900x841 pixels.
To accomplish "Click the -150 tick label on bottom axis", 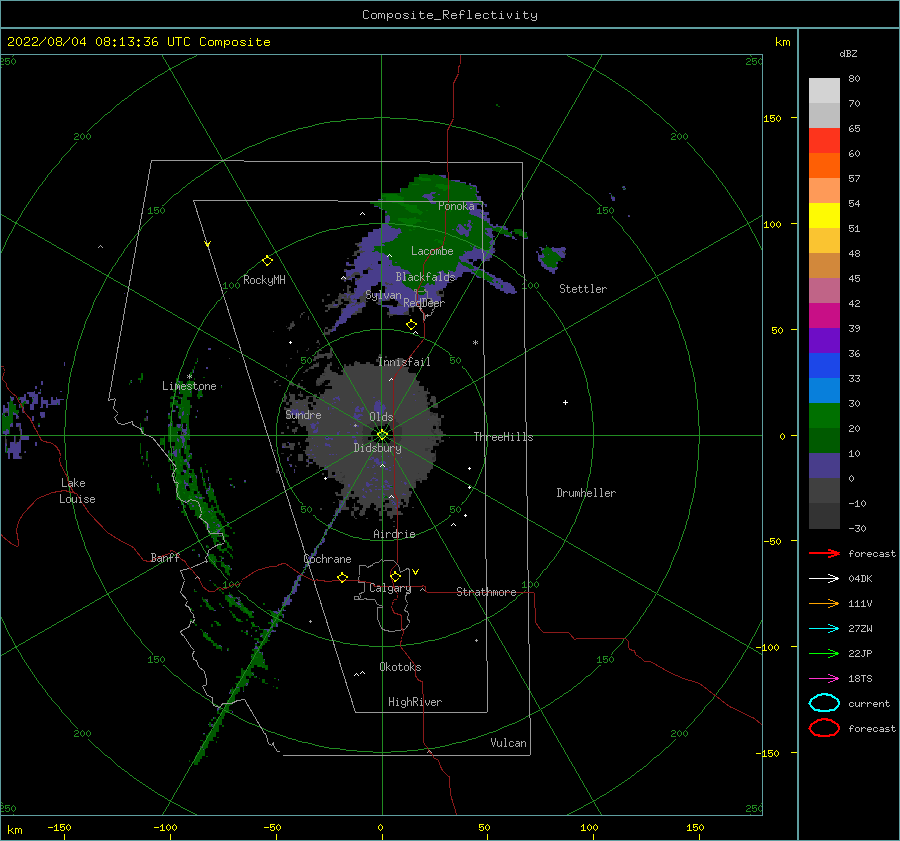I will [59, 827].
